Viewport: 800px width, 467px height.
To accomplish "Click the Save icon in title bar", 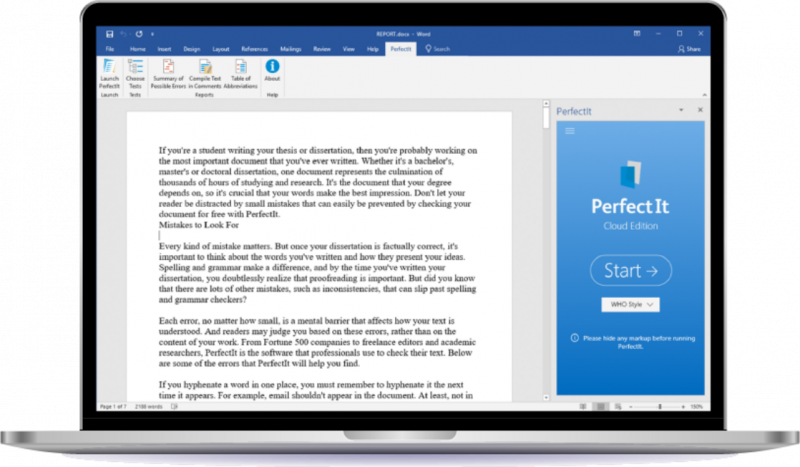I will point(108,34).
